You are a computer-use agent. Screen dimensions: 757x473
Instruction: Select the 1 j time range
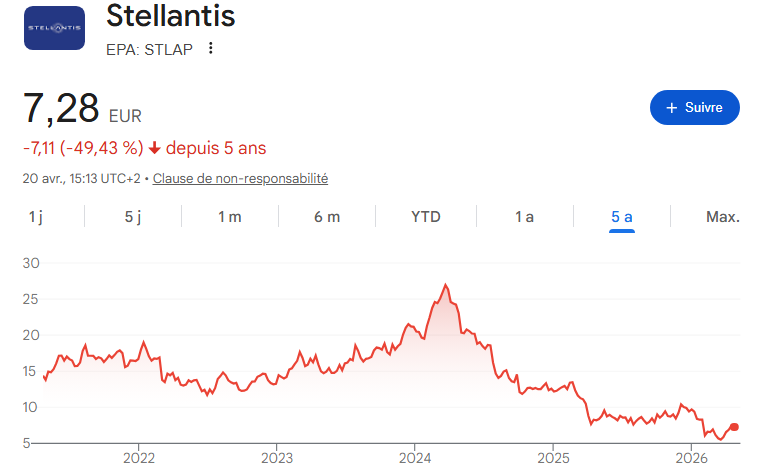coord(36,217)
